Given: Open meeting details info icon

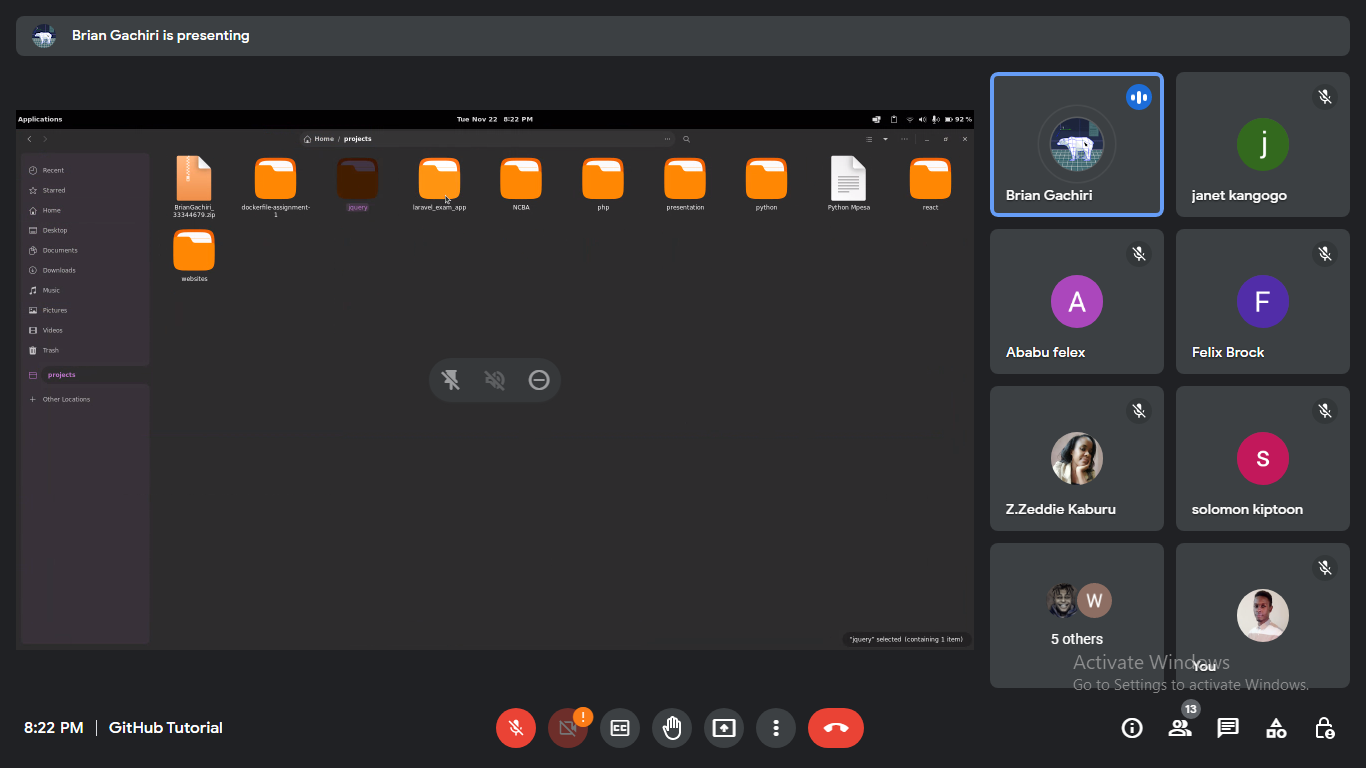Looking at the screenshot, I should pos(1132,728).
